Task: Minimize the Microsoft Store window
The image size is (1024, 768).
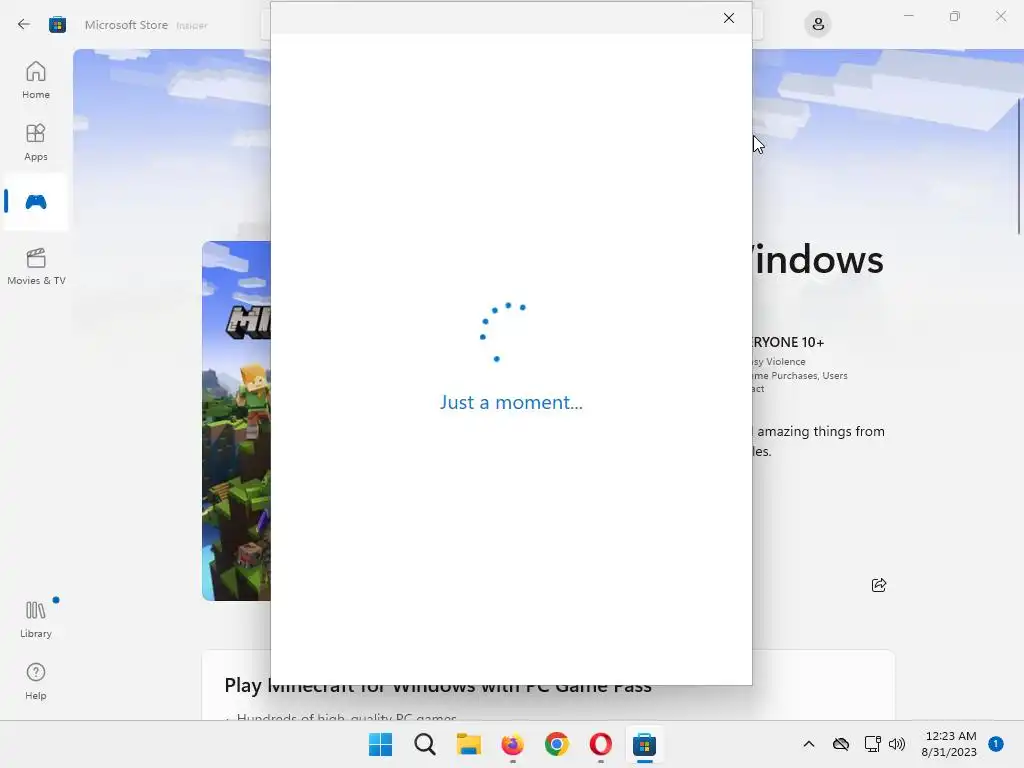Action: (x=908, y=16)
